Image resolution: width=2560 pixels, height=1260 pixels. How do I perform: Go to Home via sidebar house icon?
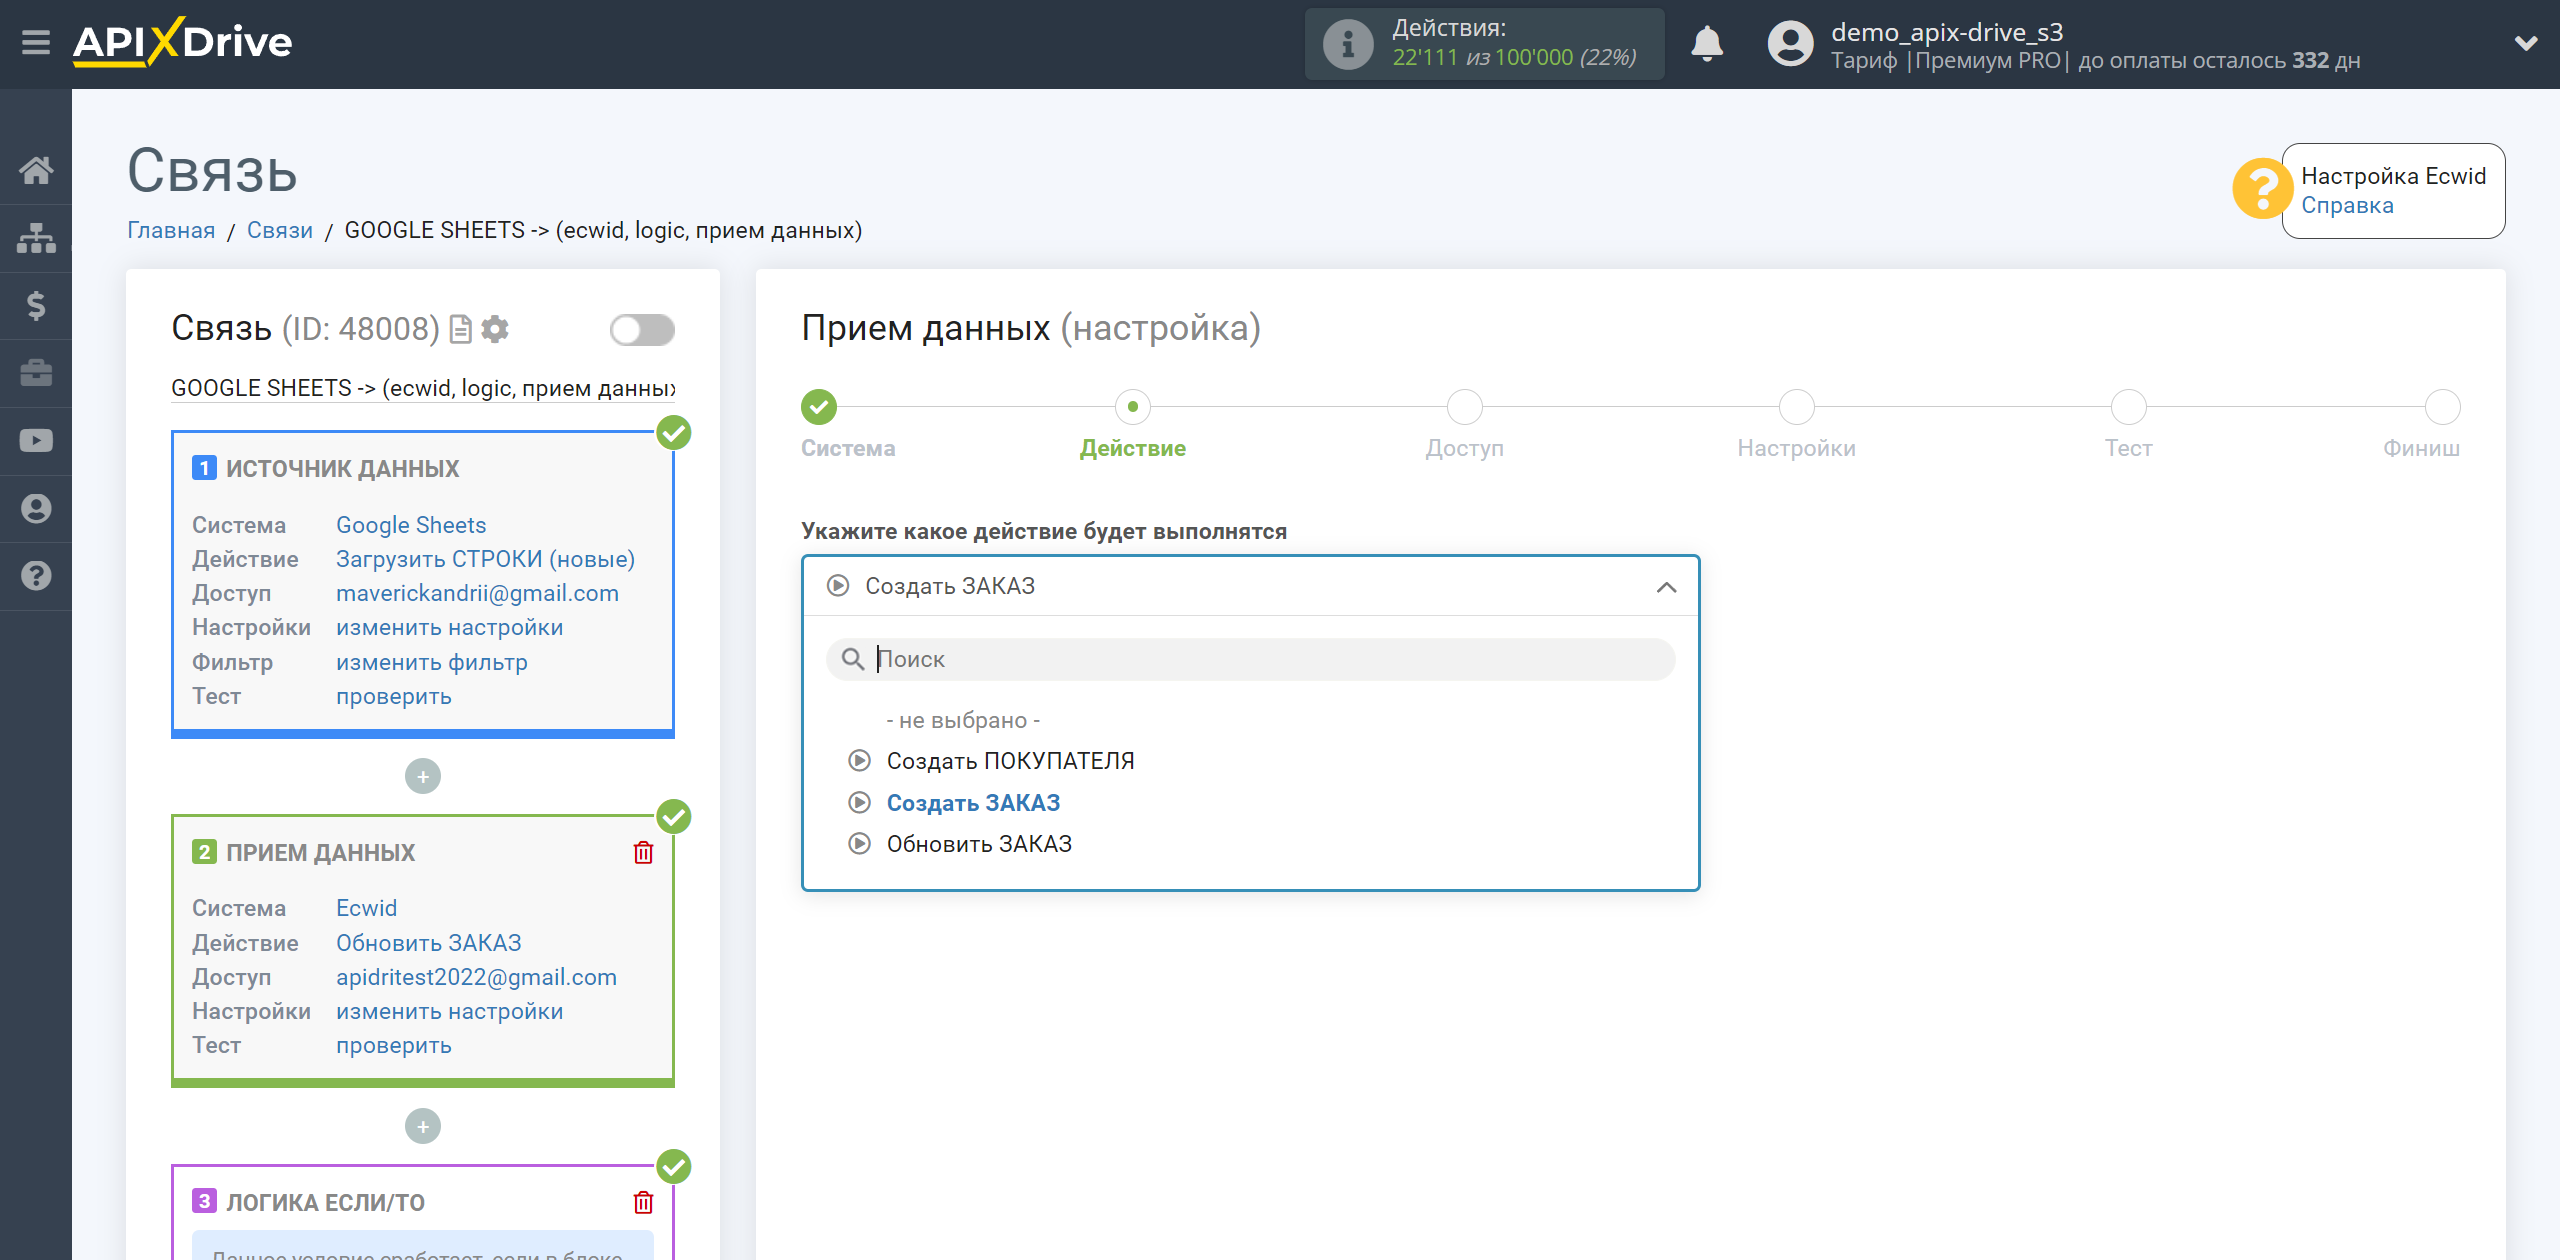(x=36, y=170)
